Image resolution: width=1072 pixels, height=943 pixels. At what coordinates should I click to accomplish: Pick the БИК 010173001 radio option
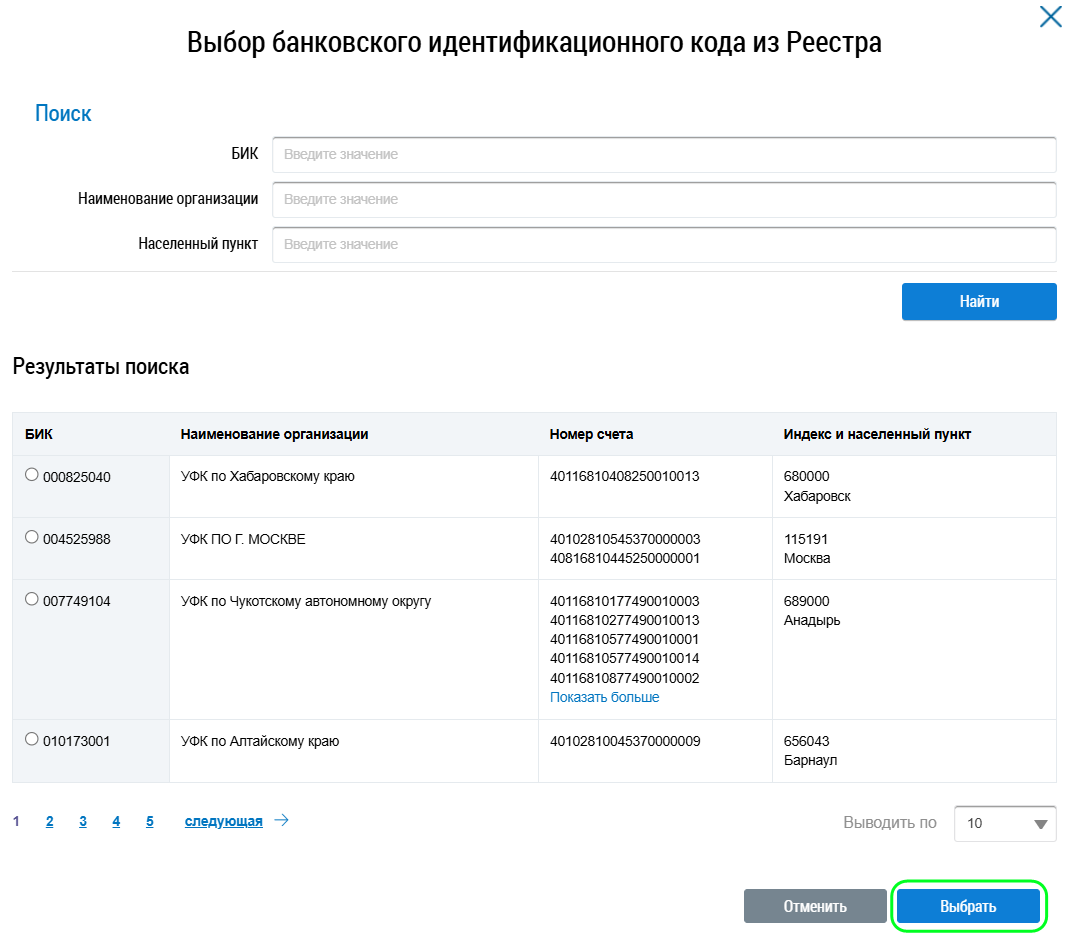tap(32, 740)
